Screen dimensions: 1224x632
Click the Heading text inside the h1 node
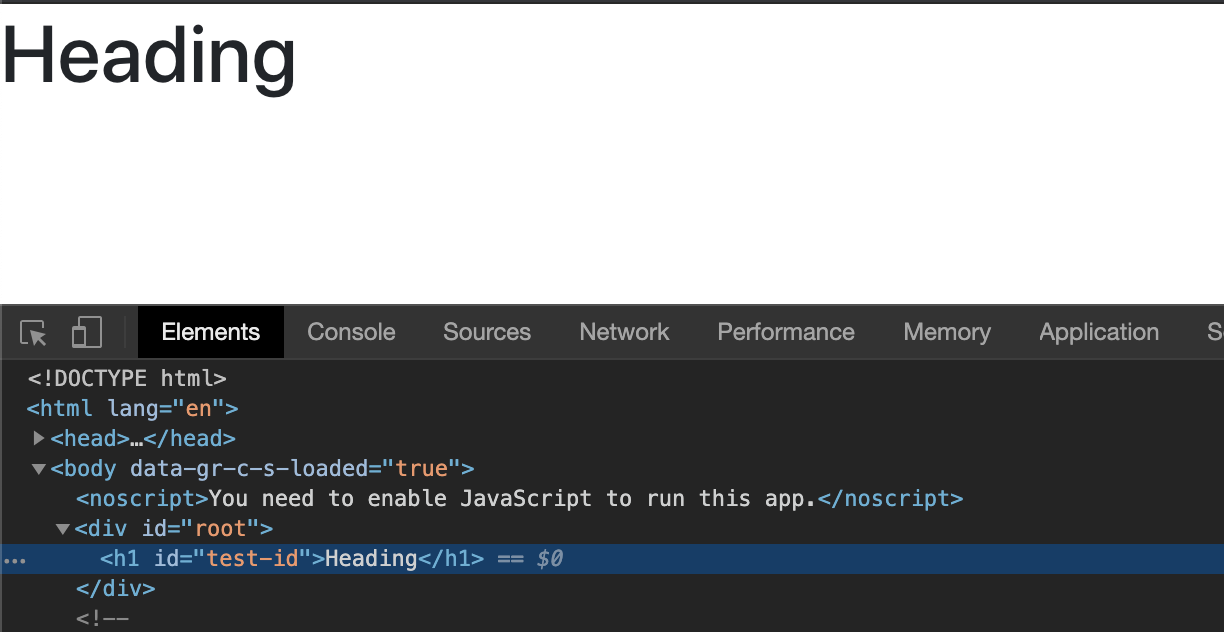(x=371, y=558)
